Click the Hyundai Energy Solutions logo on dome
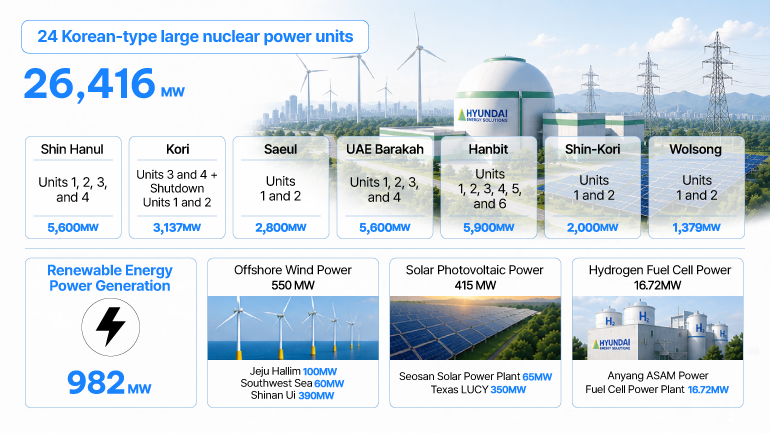Viewport: 770px width, 433px height. (483, 115)
